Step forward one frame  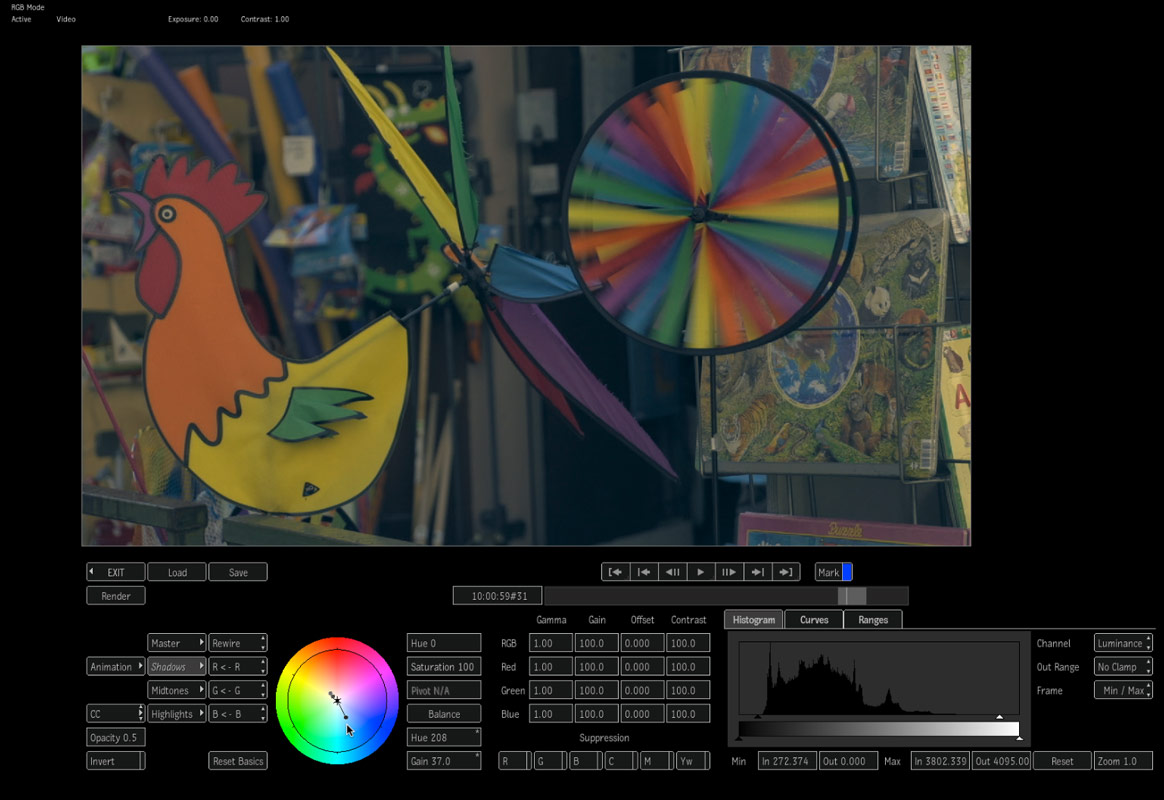[729, 572]
